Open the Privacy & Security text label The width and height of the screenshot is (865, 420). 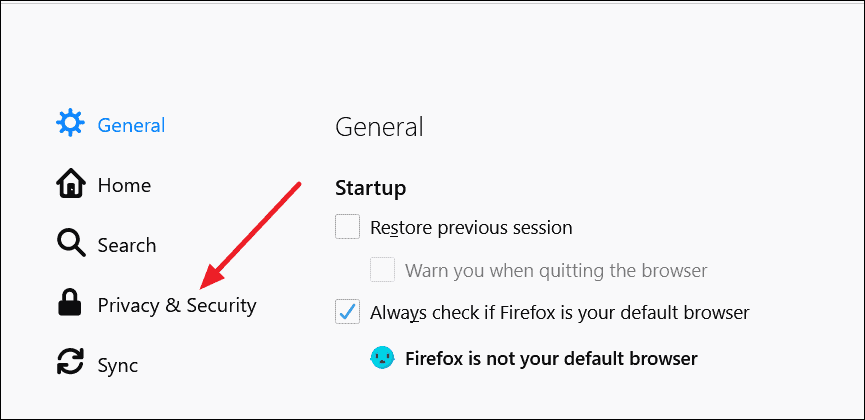177,306
